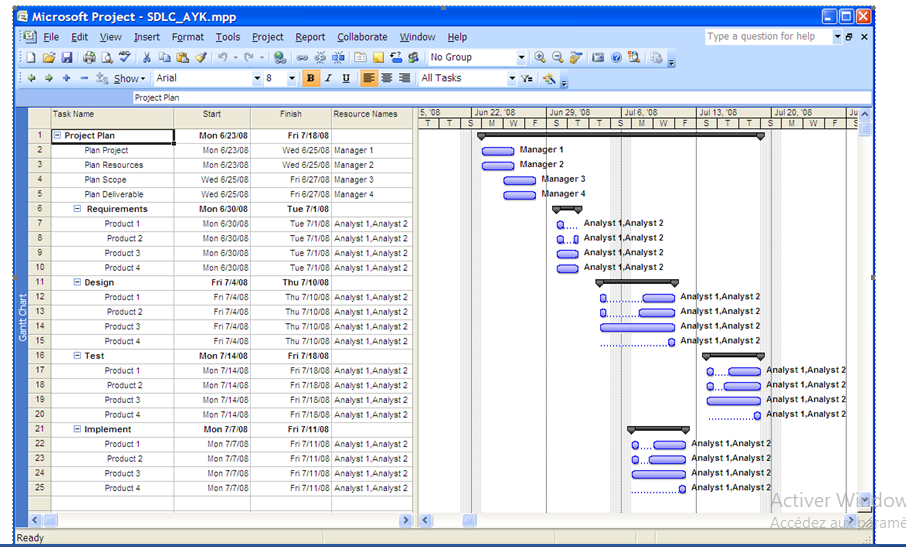
Task: Outdent the task with the left green arrow
Action: (x=31, y=78)
